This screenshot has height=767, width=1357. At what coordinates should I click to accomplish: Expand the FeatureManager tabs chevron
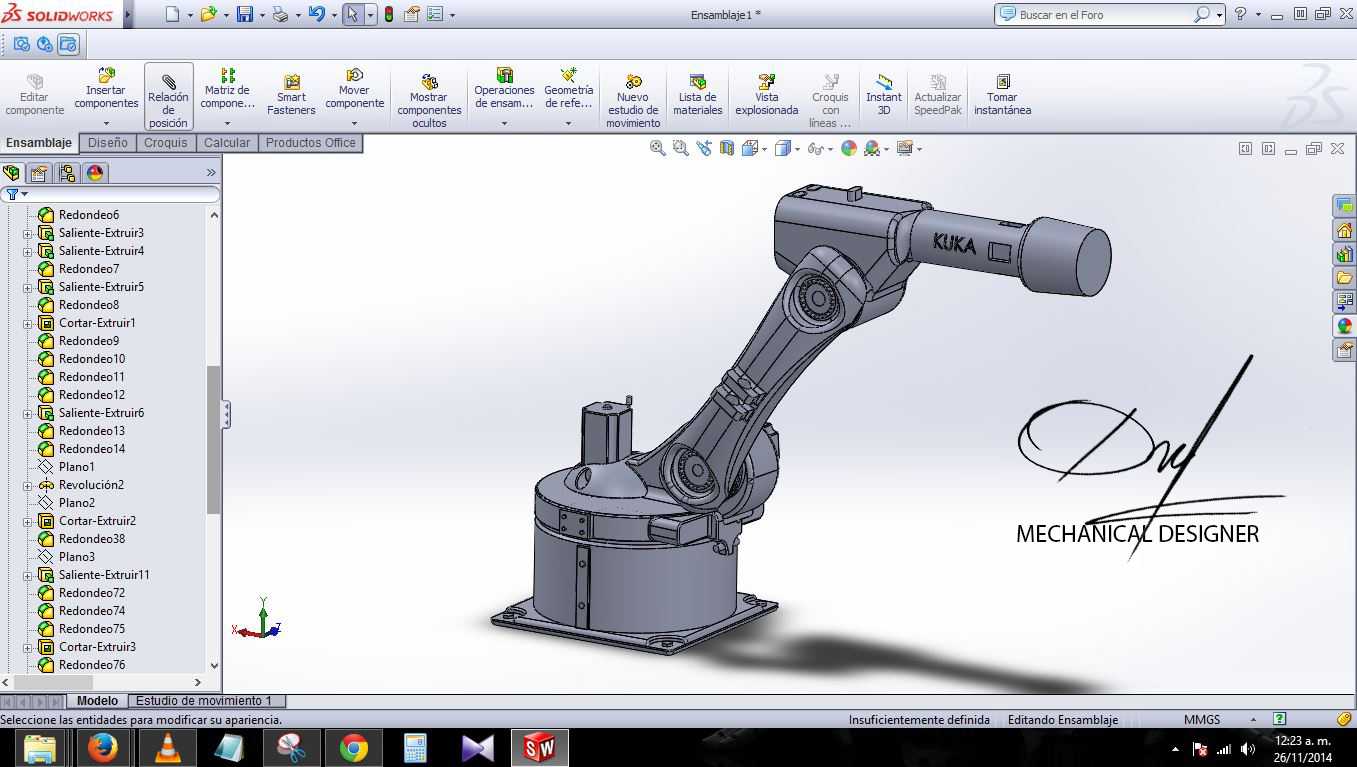tap(211, 173)
